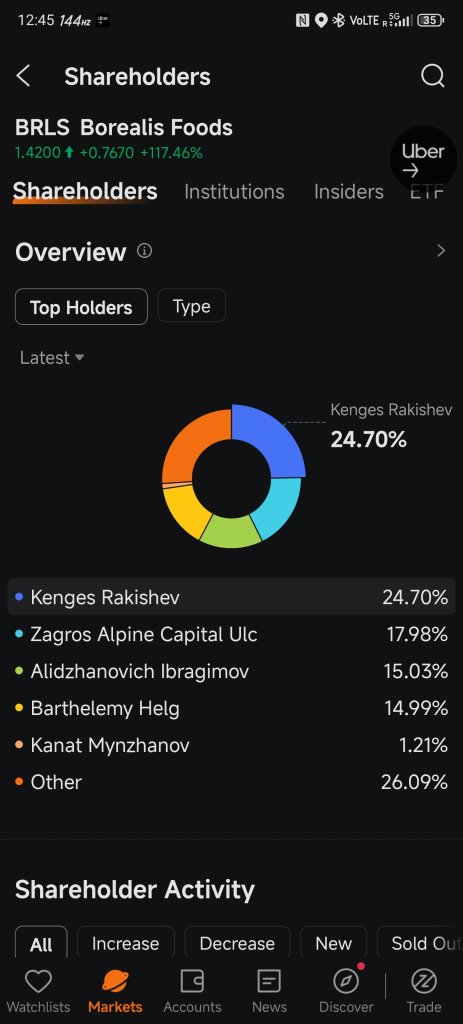Open the Trade icon

click(x=424, y=980)
